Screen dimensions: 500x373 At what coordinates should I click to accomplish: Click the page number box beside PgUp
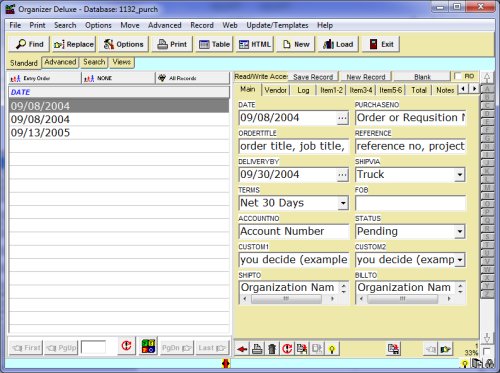coord(93,347)
